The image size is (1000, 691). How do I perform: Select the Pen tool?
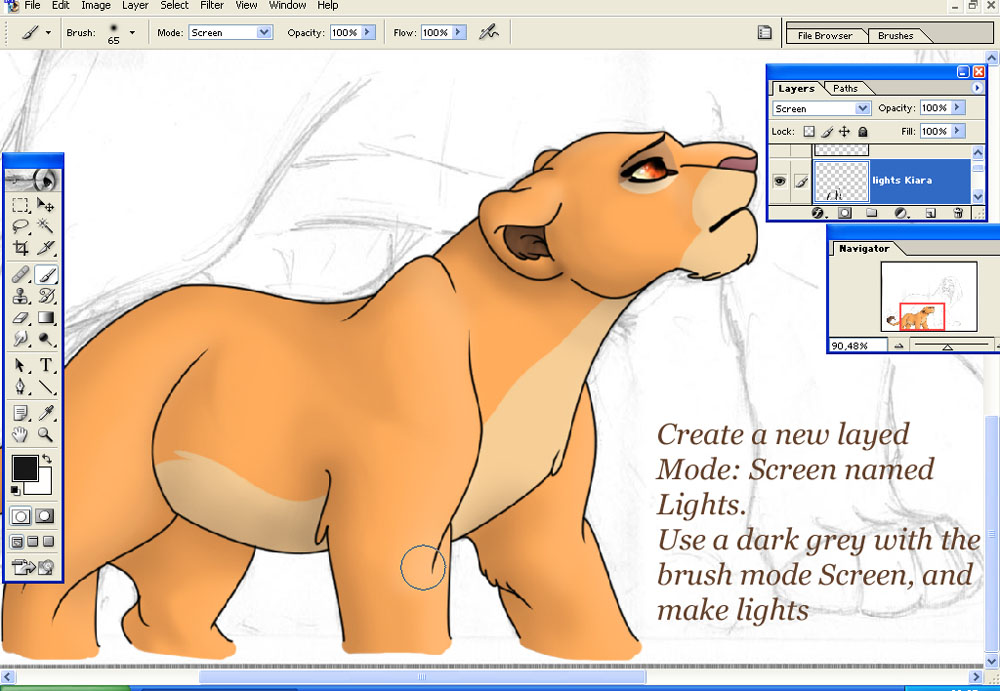pos(20,387)
